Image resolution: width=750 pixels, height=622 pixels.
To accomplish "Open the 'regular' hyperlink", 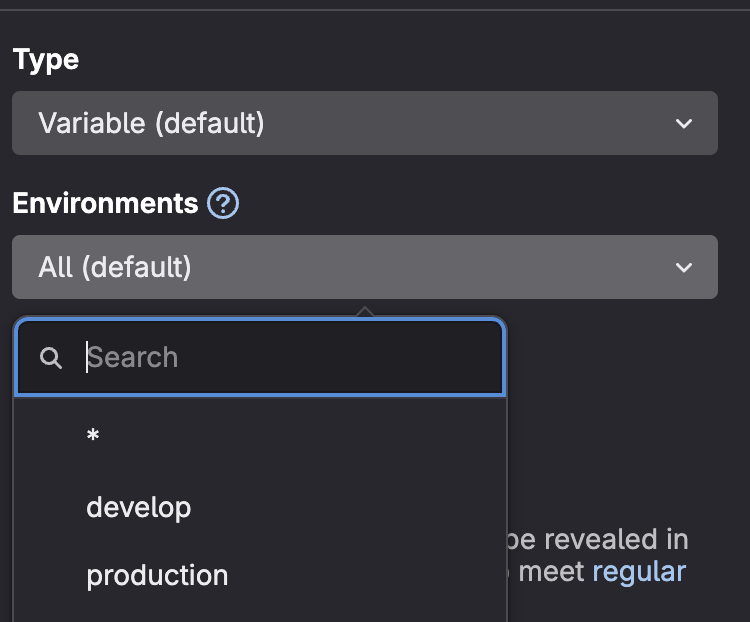I will (x=639, y=572).
